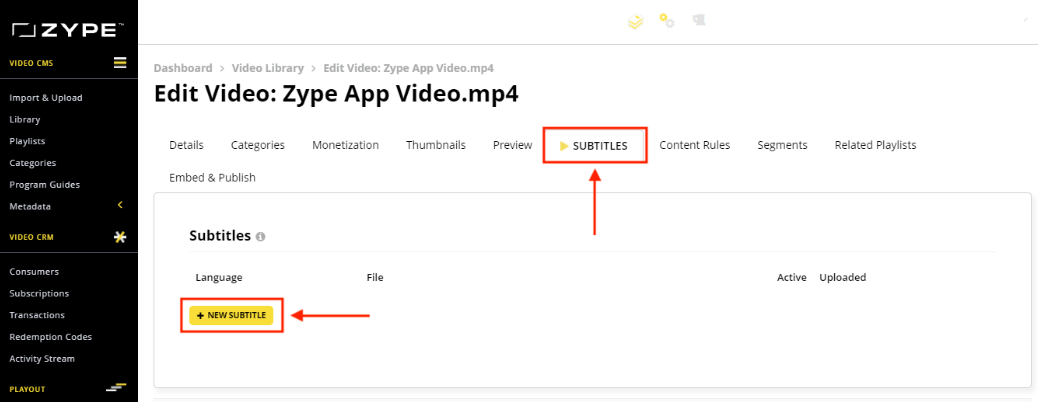Click Dashboard in the breadcrumb
Viewport: 1038px width, 402px height.
[183, 68]
